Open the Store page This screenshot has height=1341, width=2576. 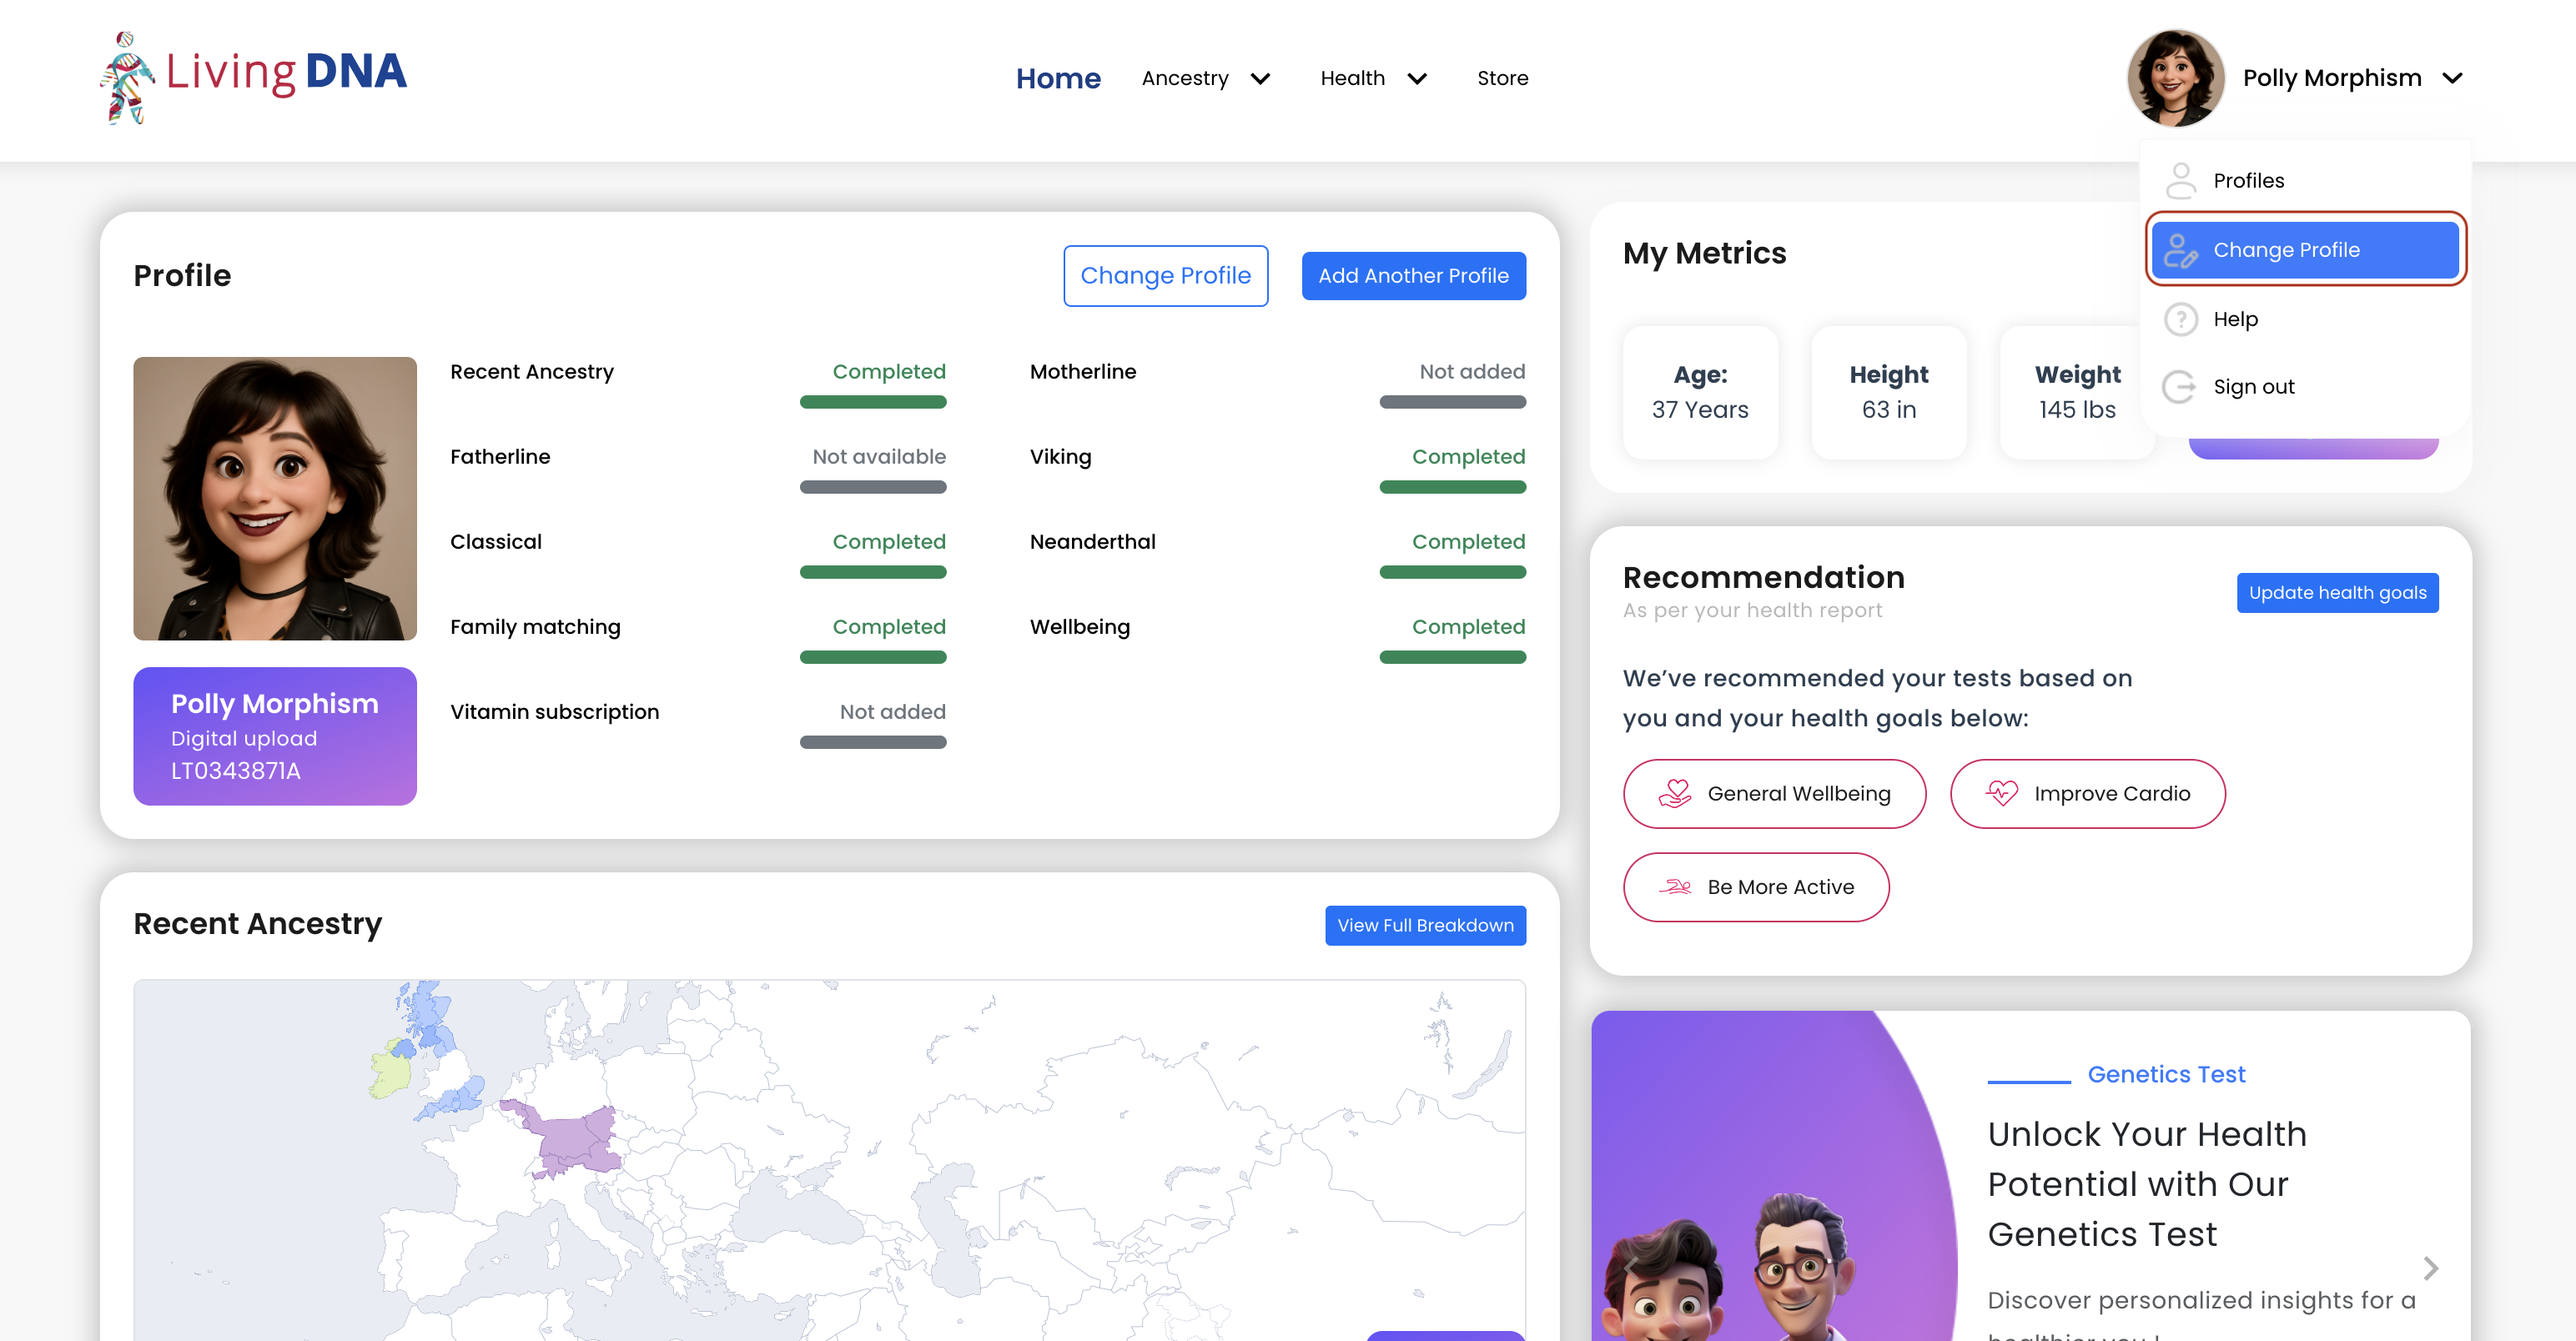(1502, 79)
